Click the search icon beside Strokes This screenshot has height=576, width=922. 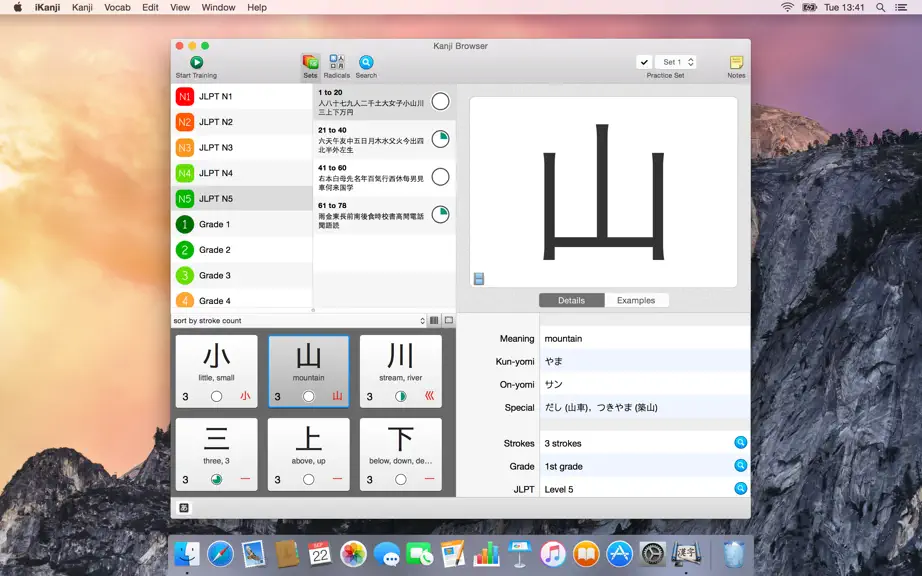click(740, 443)
